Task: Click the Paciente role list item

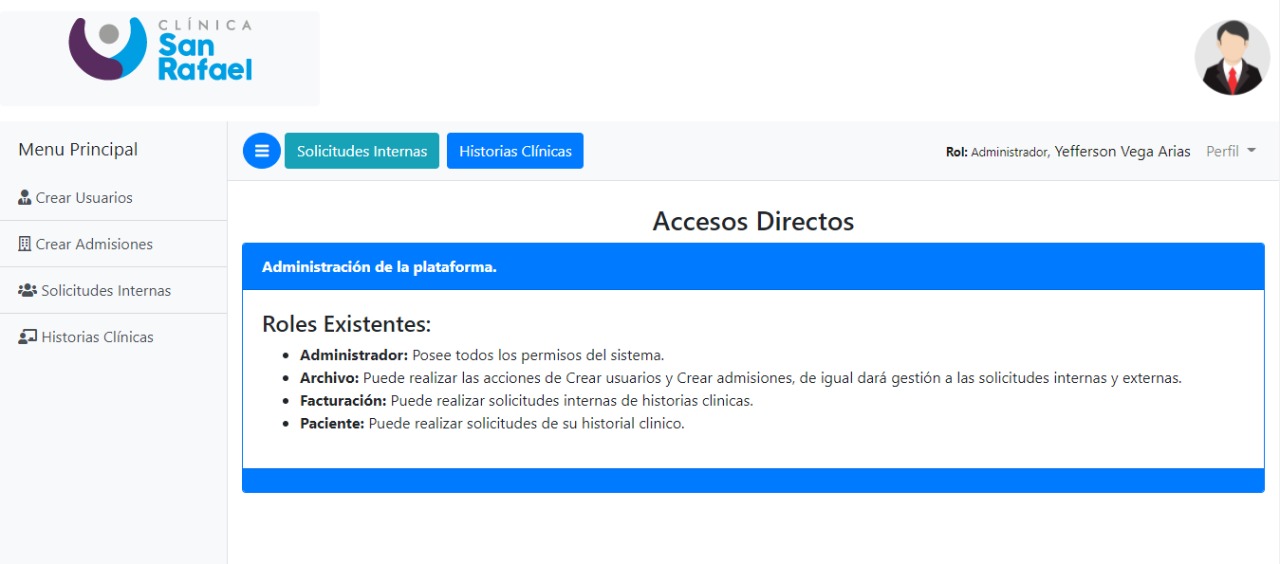Action: click(491, 423)
